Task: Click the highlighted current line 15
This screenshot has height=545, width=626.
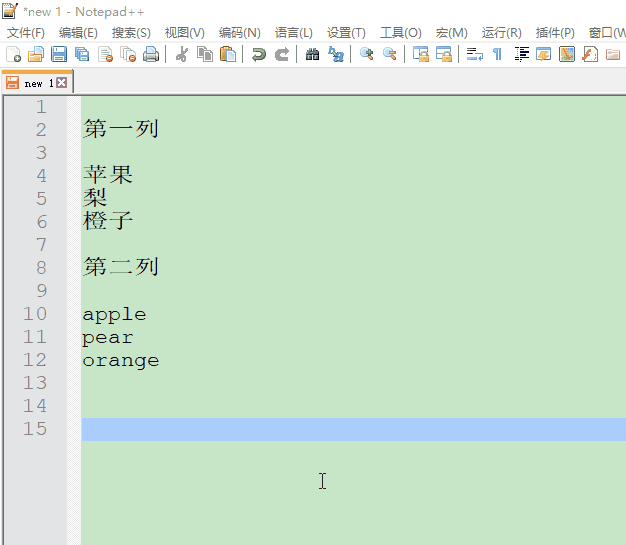Action: pos(354,429)
